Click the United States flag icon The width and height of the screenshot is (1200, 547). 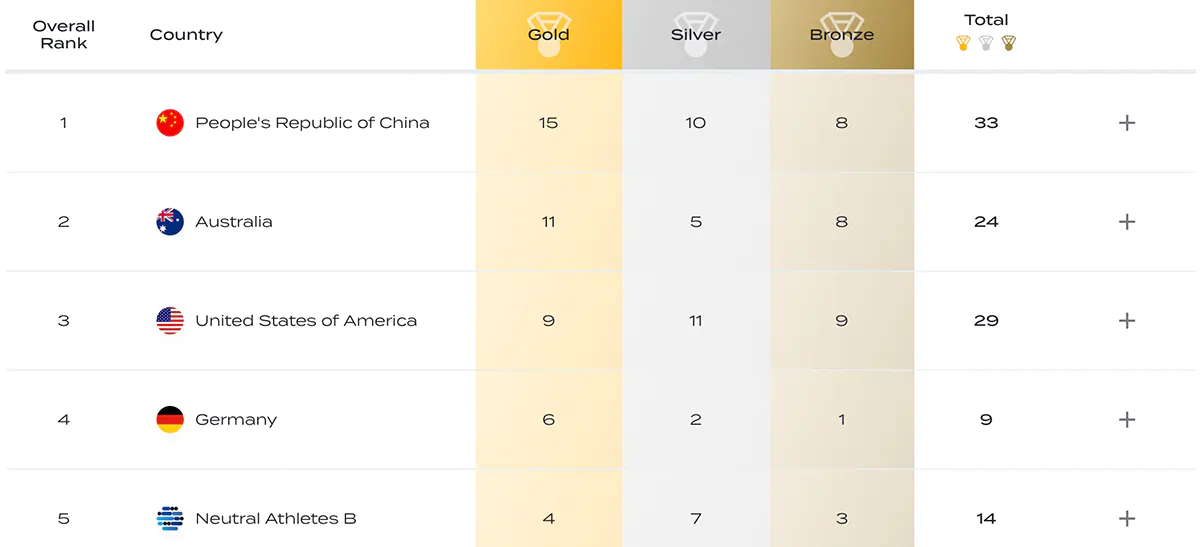(x=170, y=321)
